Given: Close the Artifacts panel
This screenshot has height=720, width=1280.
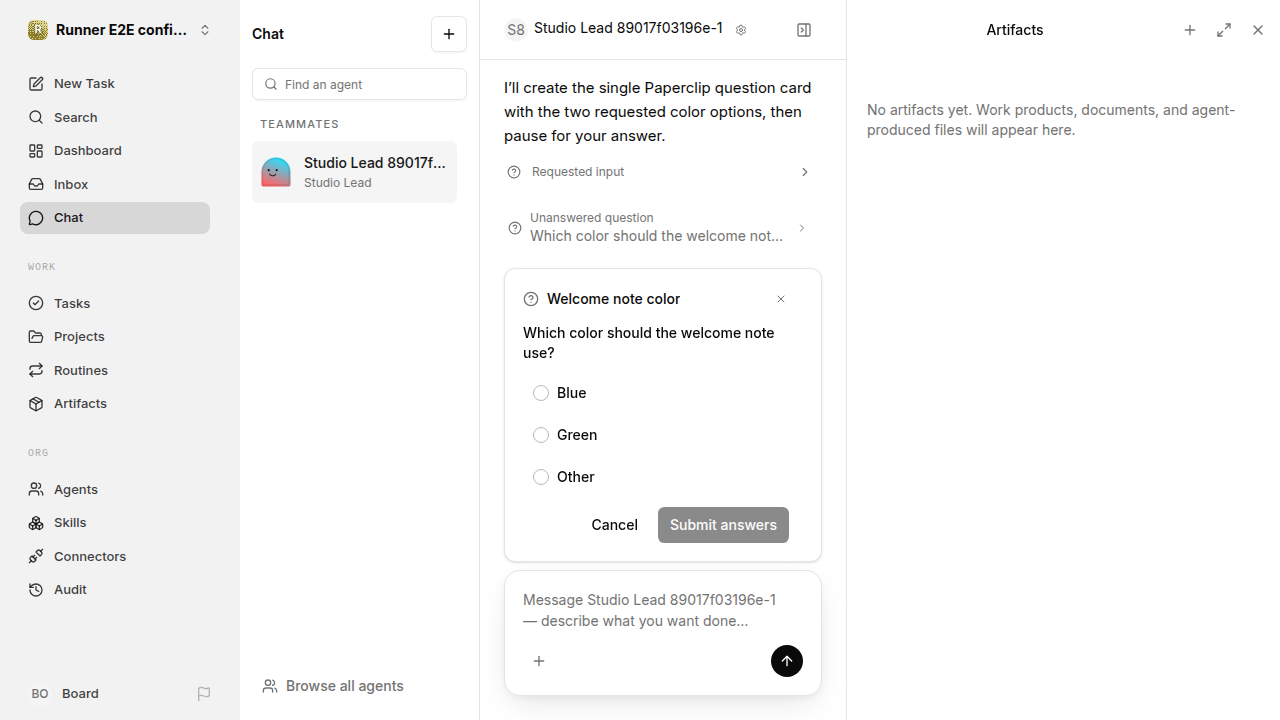Looking at the screenshot, I should [x=1258, y=30].
